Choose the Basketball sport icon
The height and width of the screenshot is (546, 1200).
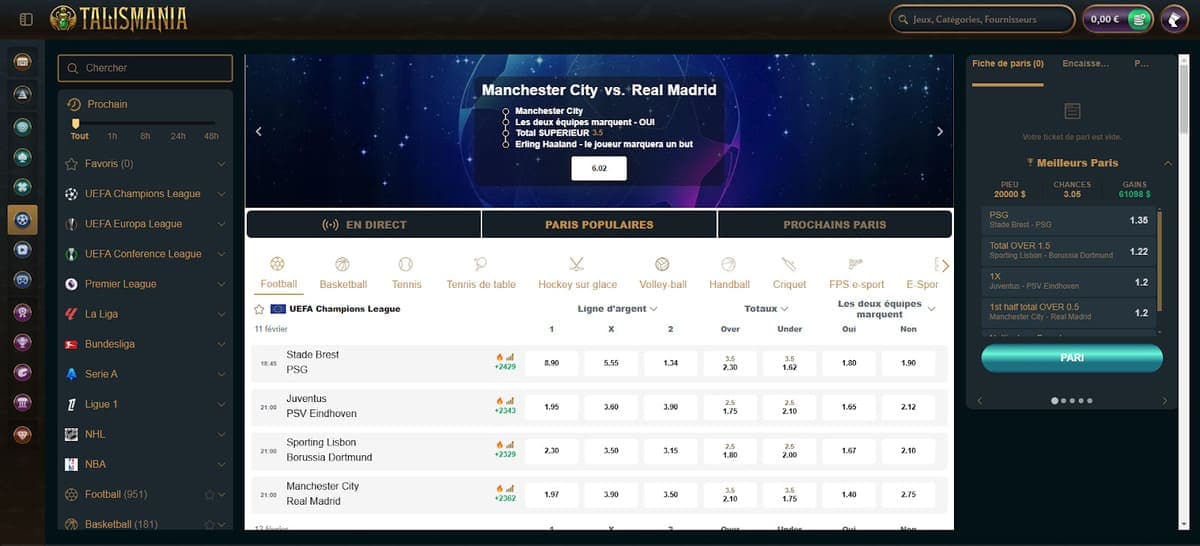point(343,265)
